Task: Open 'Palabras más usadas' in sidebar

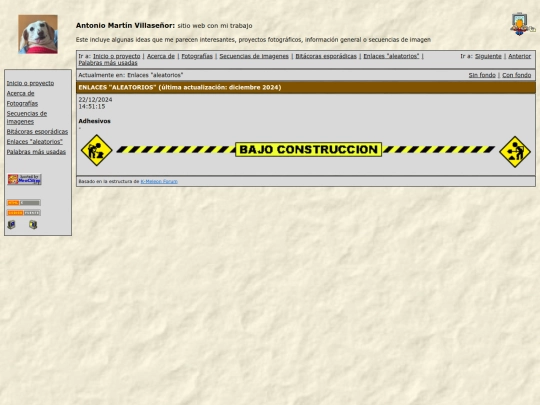Action: (x=36, y=152)
